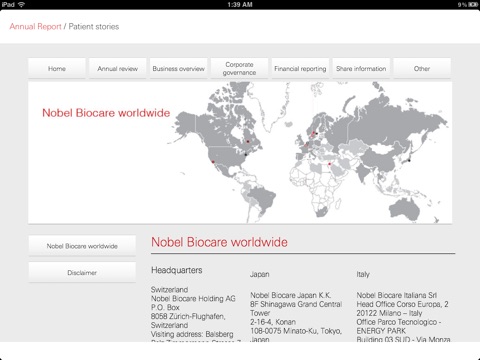This screenshot has width=480, height=360.
Task: Click the US east coast black dot
Action: tap(246, 154)
